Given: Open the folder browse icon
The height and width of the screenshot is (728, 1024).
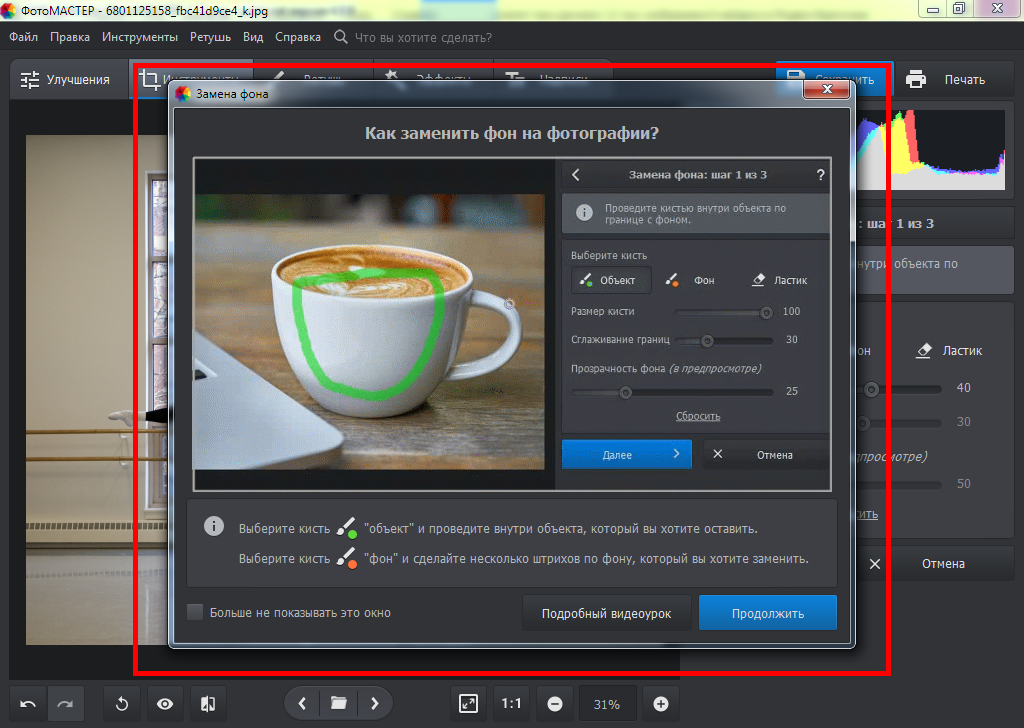Looking at the screenshot, I should pos(338,704).
